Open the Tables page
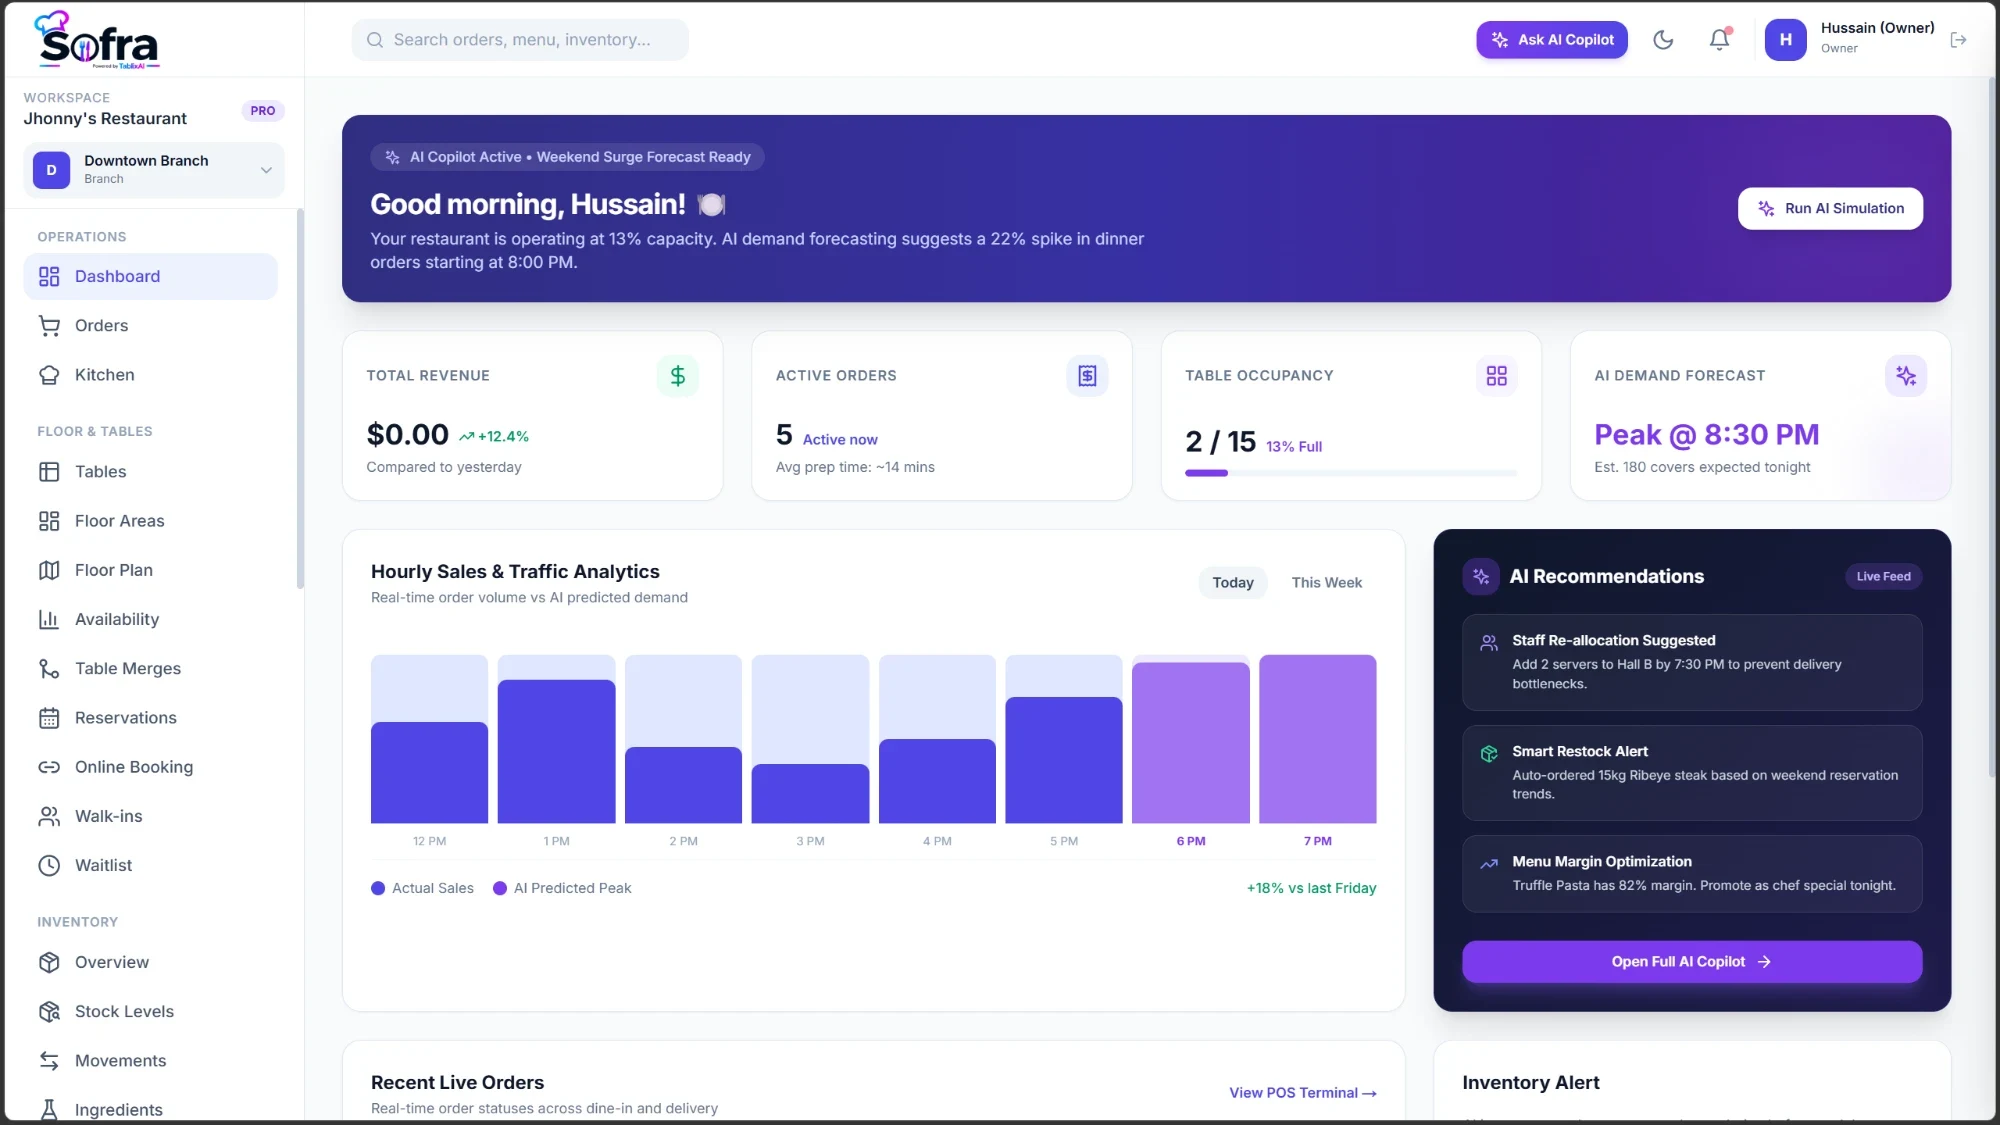 point(150,472)
